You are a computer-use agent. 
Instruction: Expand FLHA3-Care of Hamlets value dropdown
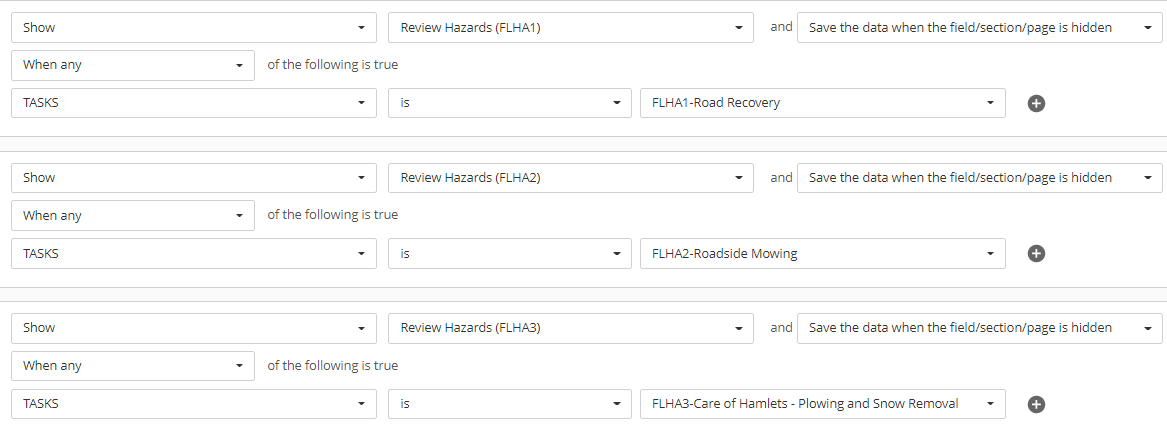(x=822, y=404)
